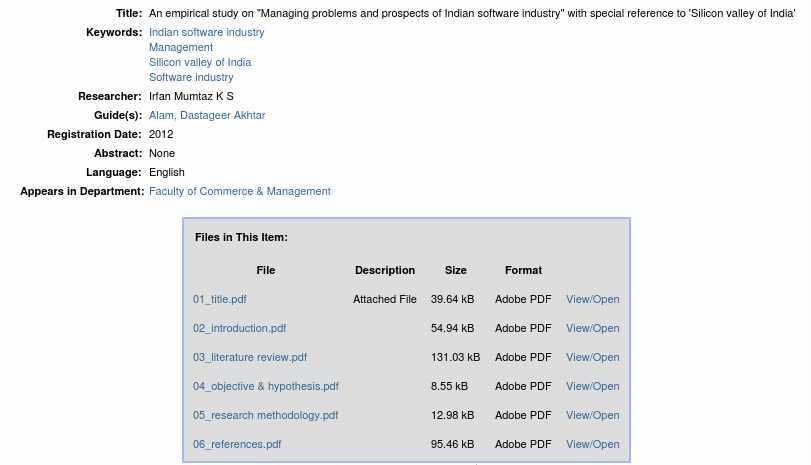Click View/Open for 04_objective & hypothesis.pdf

(592, 386)
